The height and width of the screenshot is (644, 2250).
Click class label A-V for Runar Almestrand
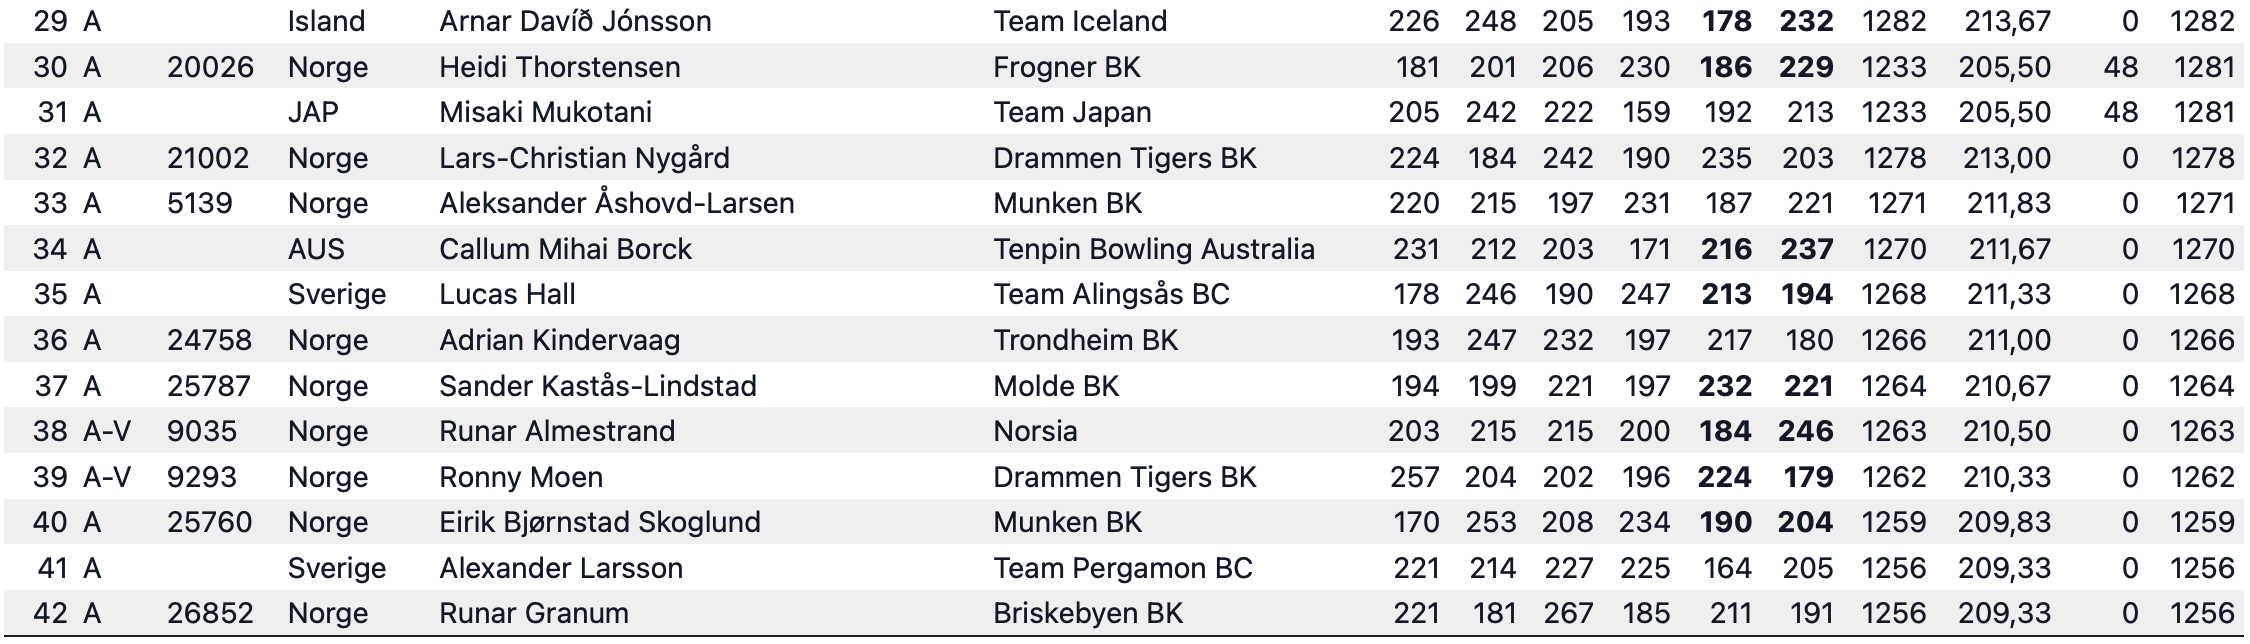tap(107, 431)
